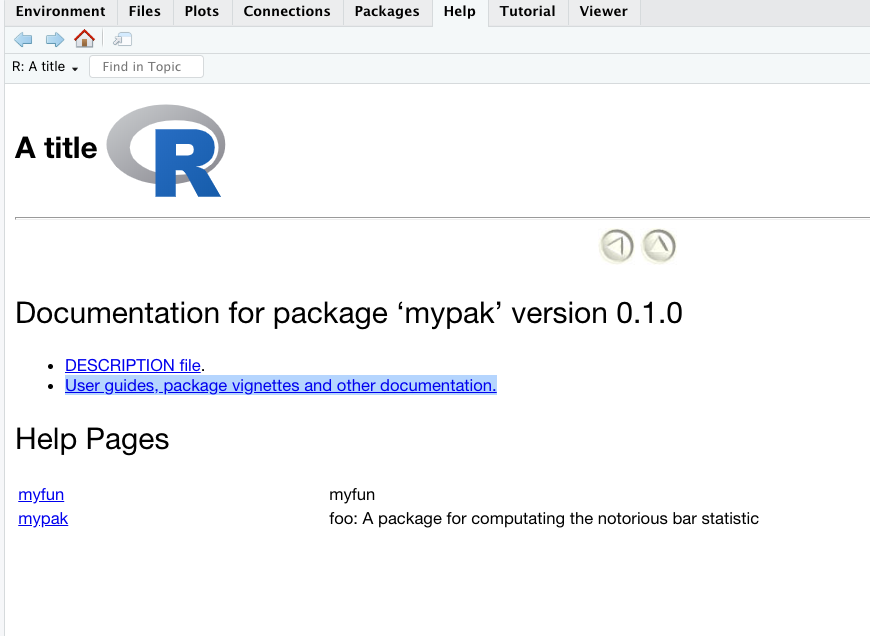Click the R logo image

(x=166, y=151)
